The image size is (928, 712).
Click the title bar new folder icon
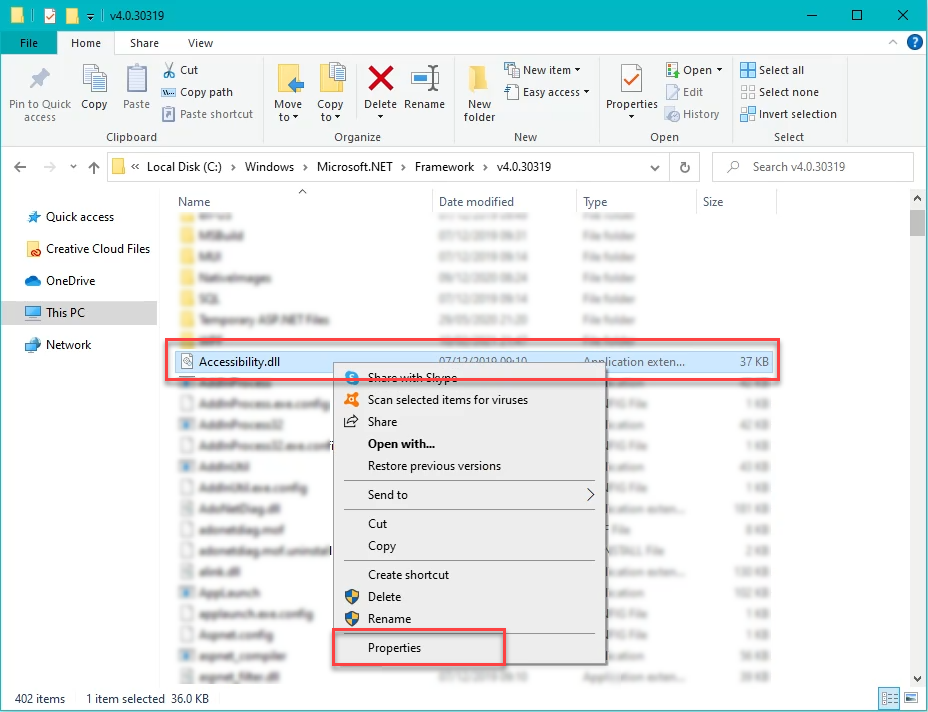point(72,16)
